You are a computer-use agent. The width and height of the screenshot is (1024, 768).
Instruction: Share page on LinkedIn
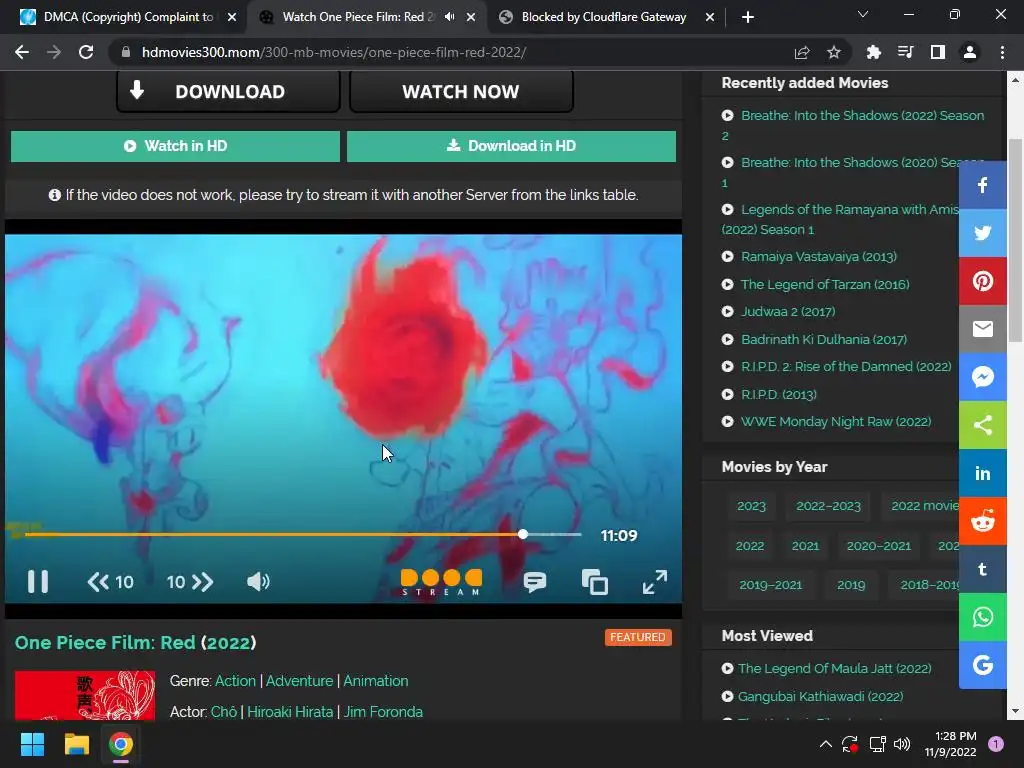982,473
